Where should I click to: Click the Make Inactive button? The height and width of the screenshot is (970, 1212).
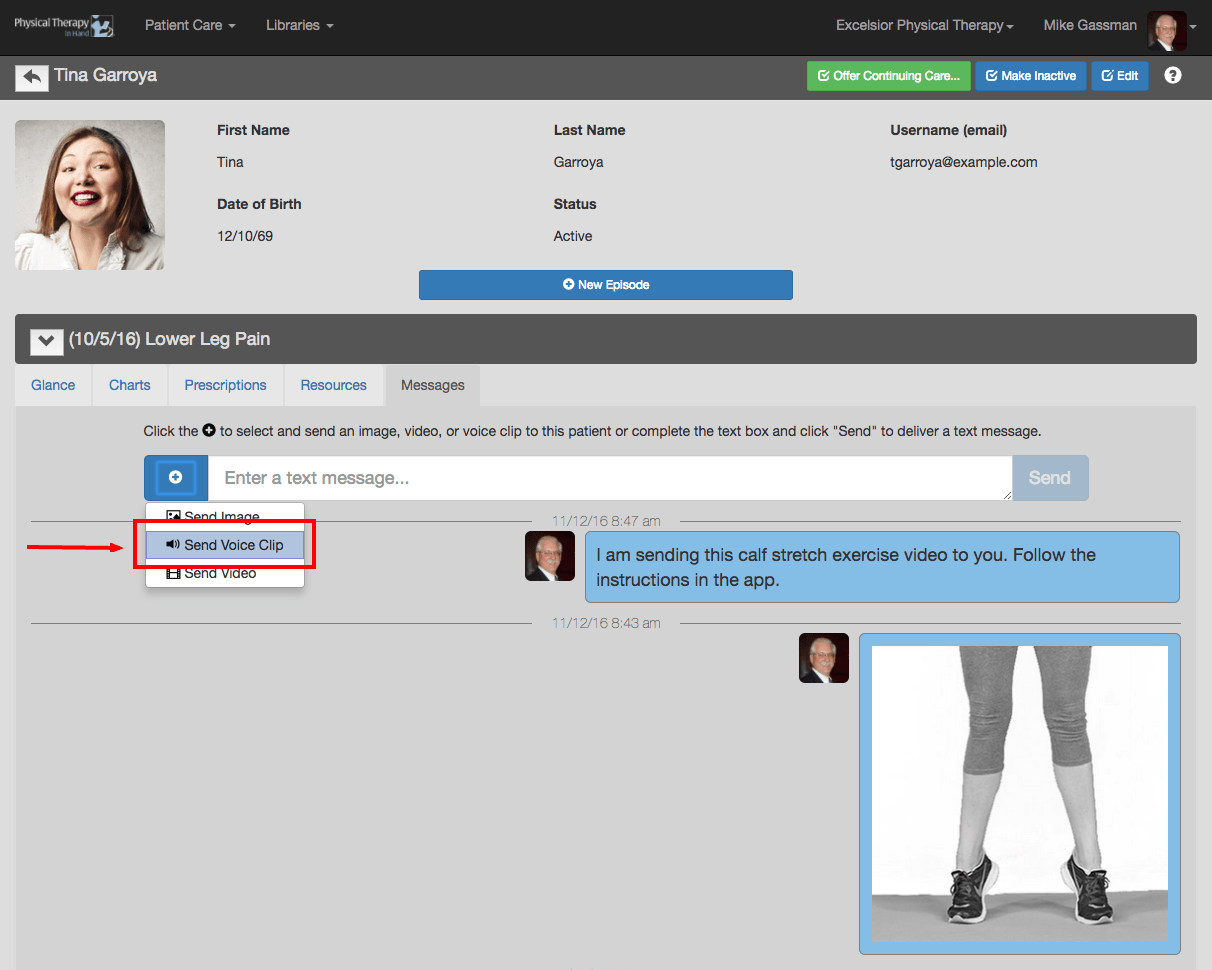tap(1031, 76)
